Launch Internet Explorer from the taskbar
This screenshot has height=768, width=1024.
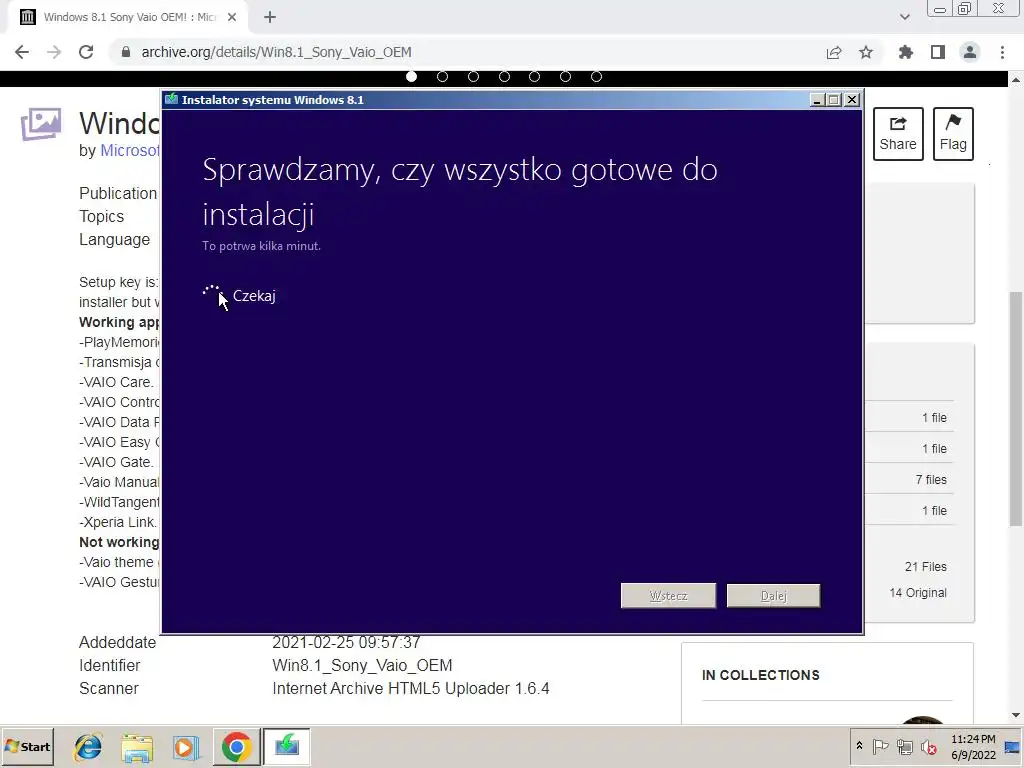click(88, 746)
